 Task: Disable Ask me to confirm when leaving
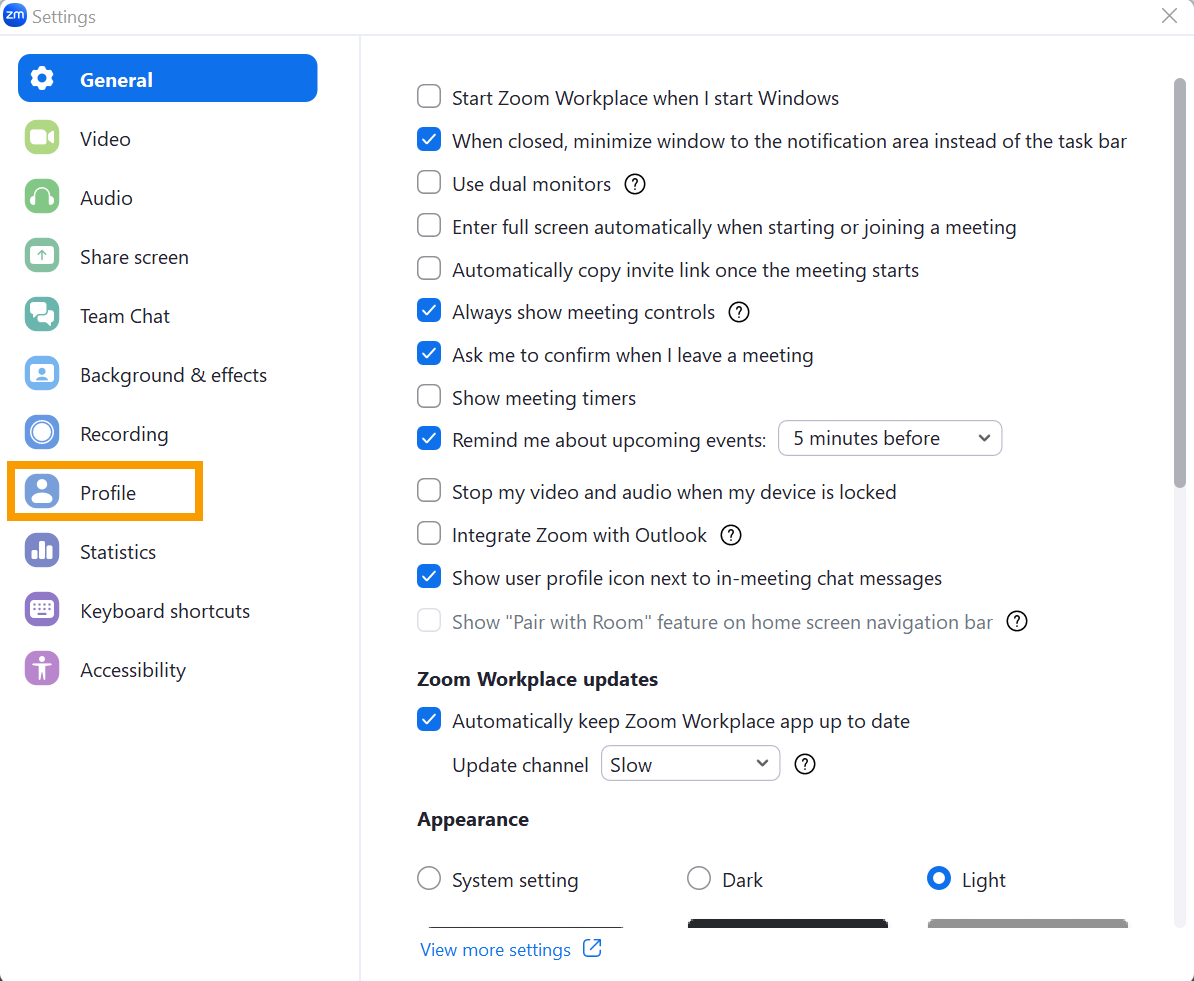(429, 353)
